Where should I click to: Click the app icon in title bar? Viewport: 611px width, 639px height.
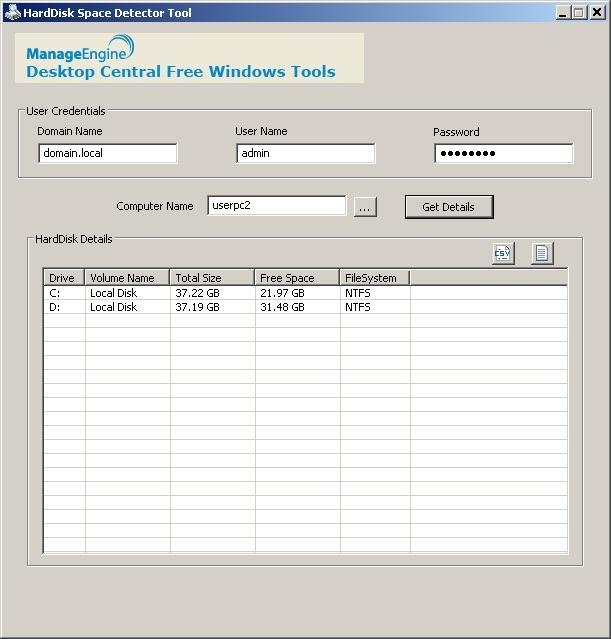[13, 13]
